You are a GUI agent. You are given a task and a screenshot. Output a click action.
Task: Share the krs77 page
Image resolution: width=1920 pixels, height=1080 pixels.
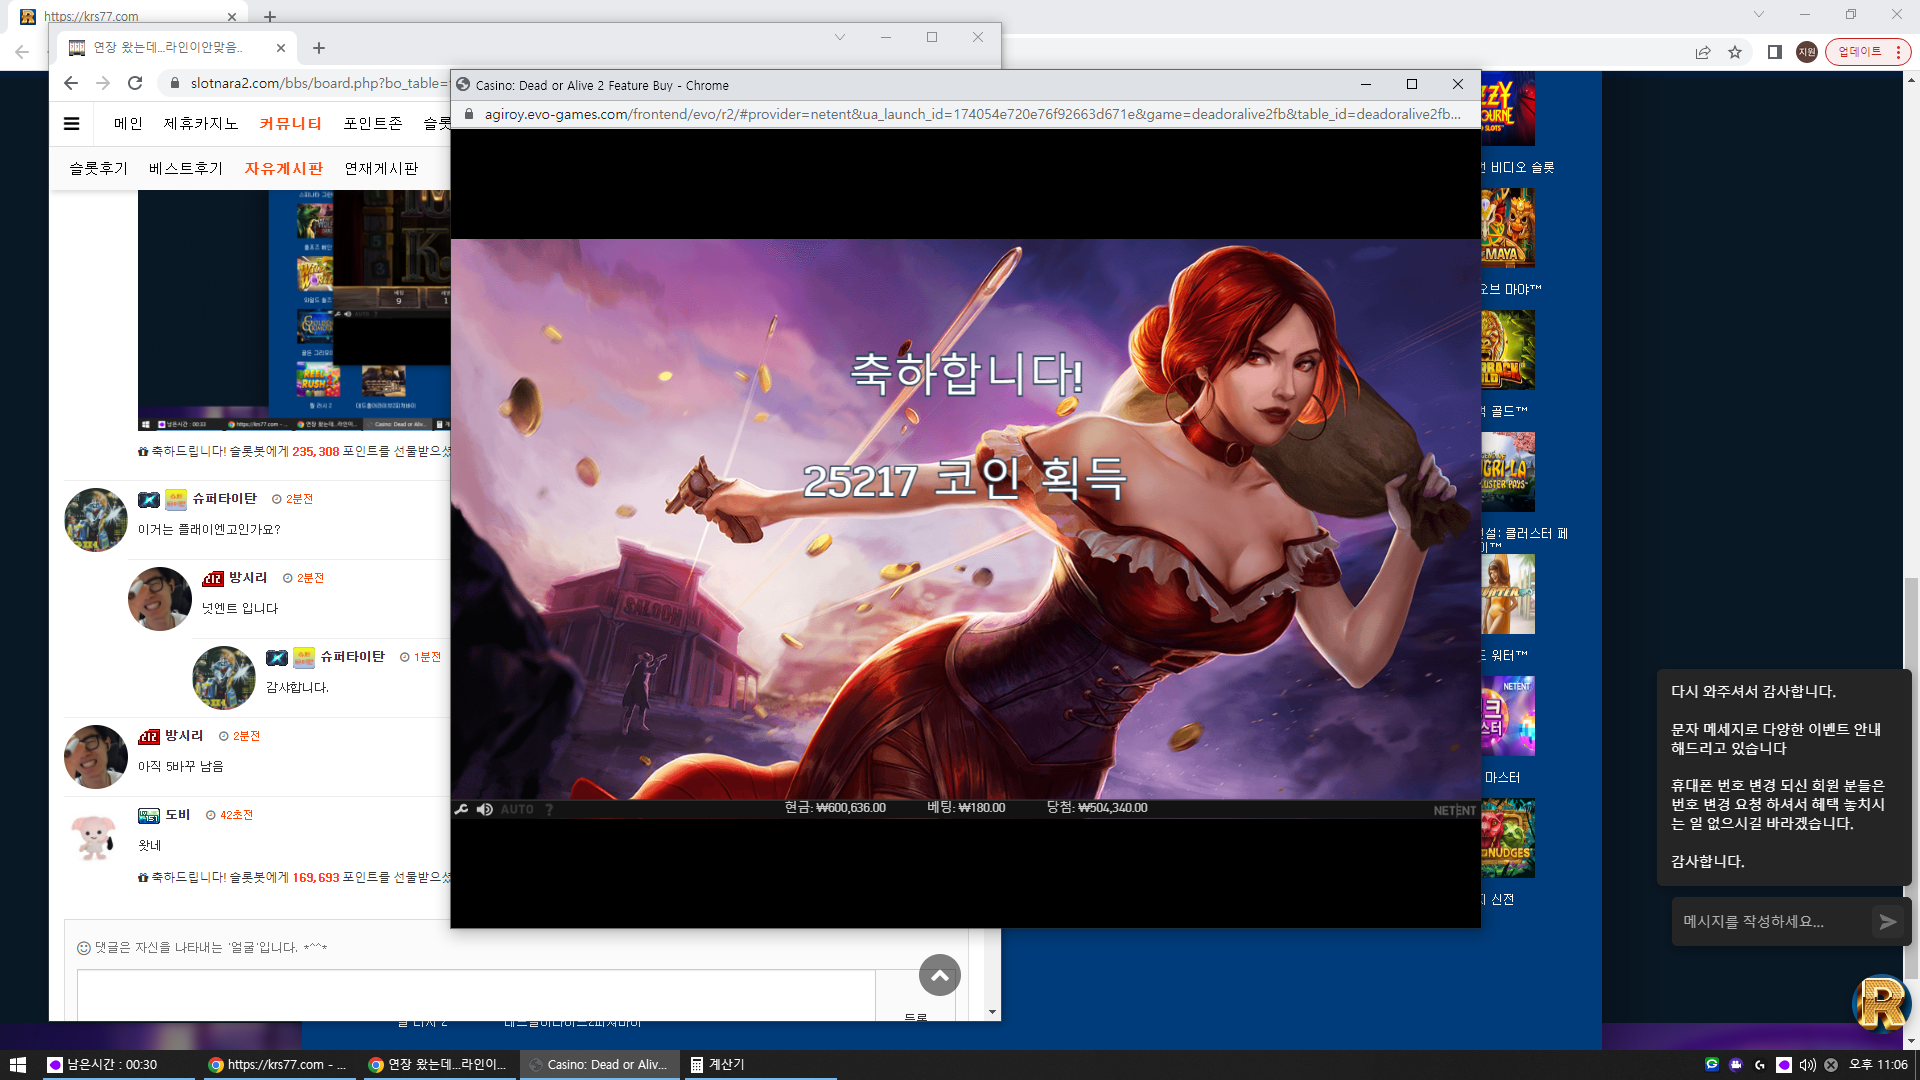1703,52
